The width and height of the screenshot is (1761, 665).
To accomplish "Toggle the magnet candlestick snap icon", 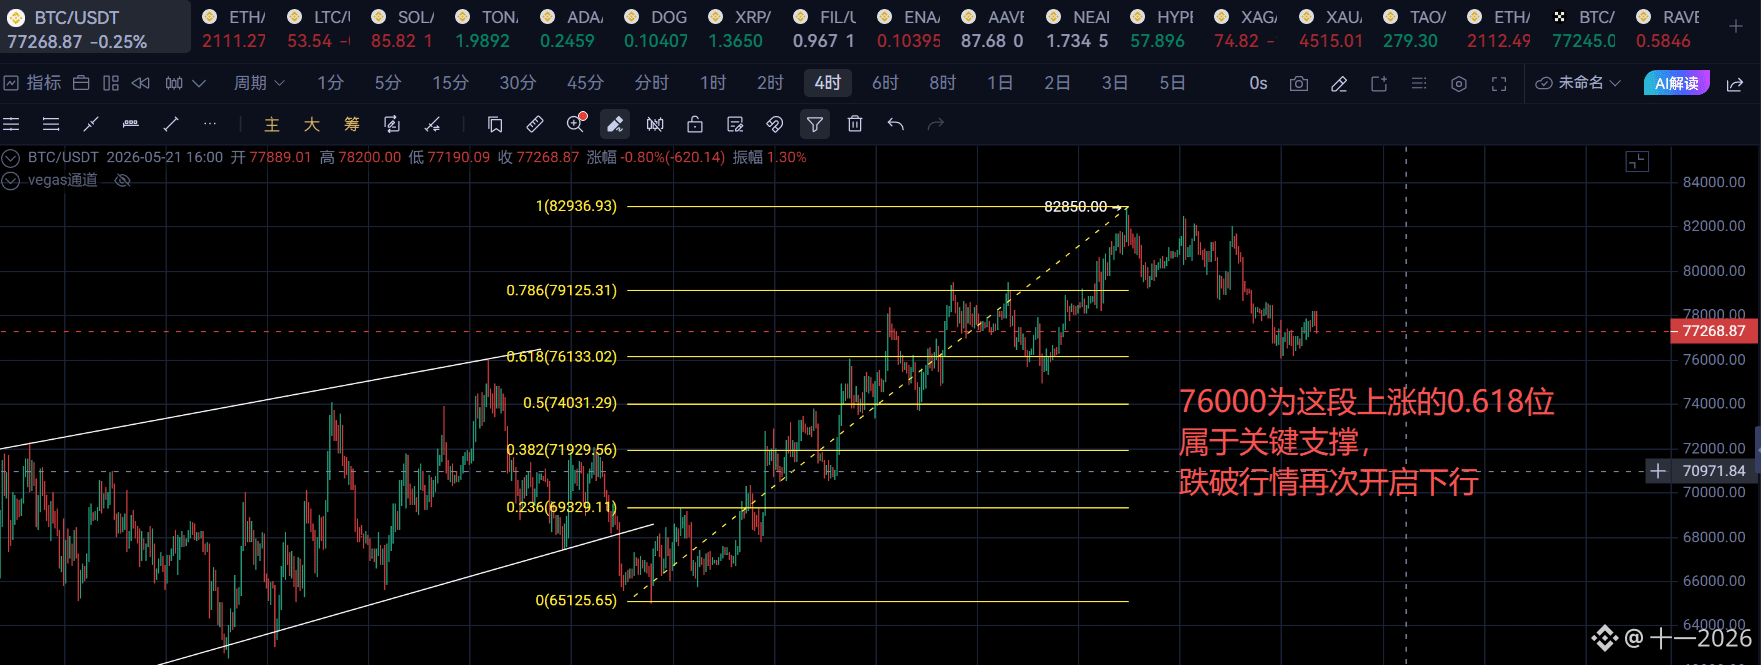I will (x=655, y=124).
